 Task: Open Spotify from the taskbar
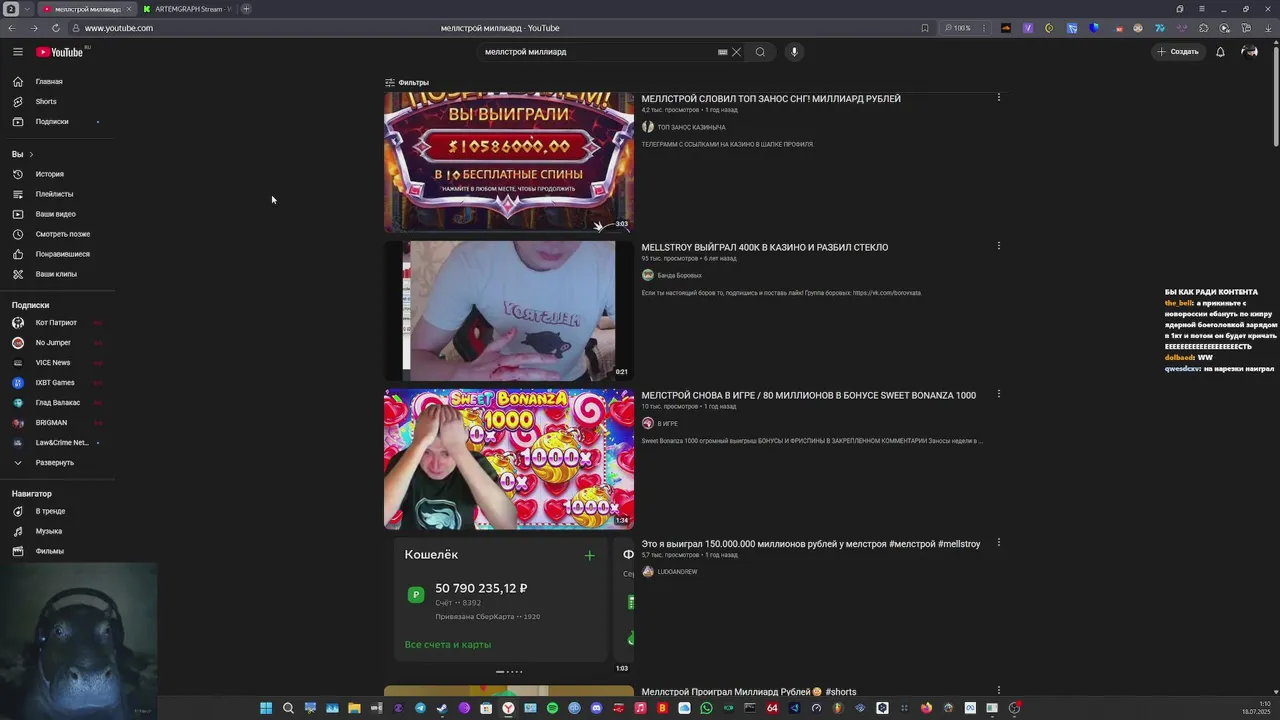(552, 708)
